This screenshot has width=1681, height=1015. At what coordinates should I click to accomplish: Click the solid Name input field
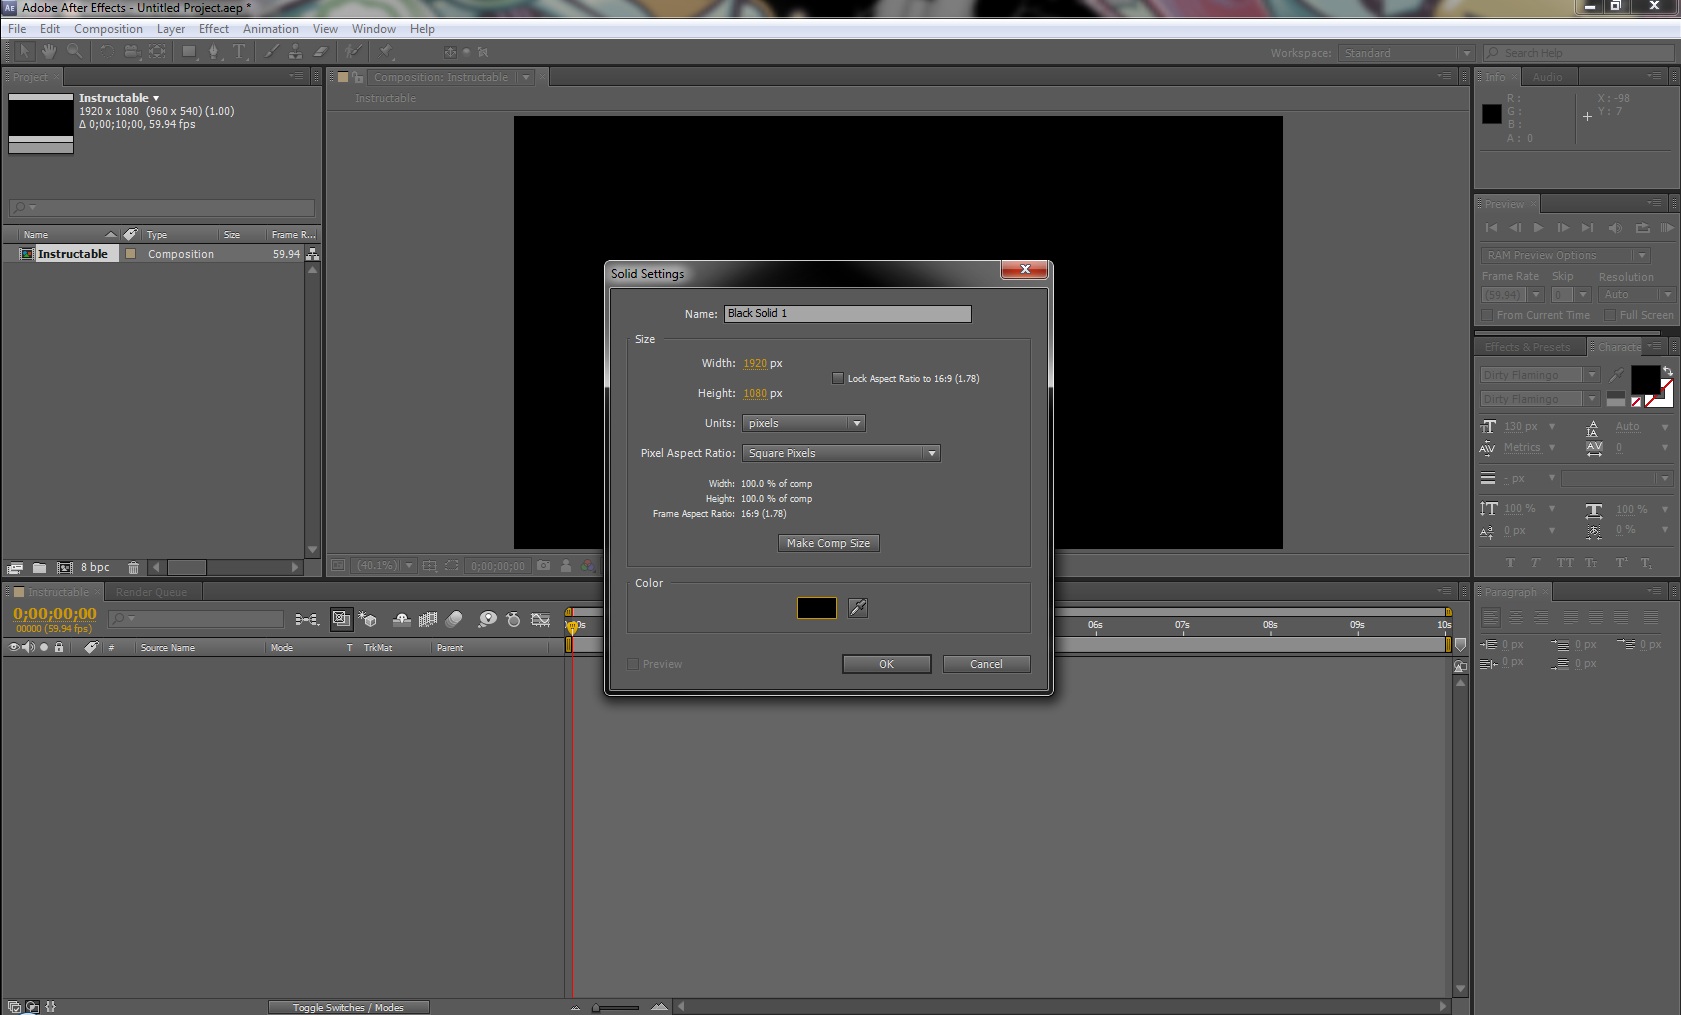(847, 314)
